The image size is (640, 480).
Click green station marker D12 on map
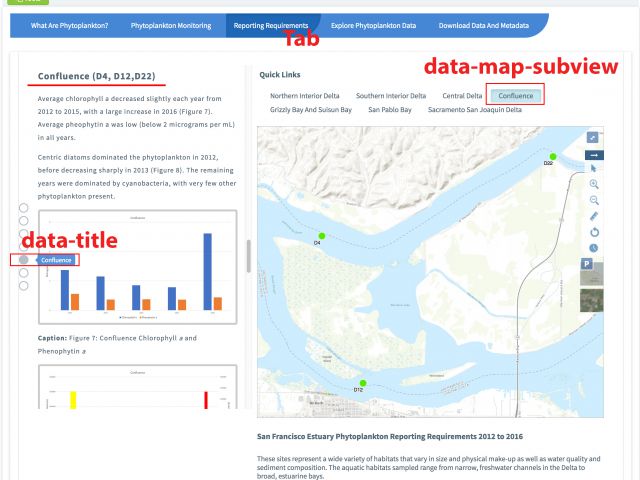363,383
